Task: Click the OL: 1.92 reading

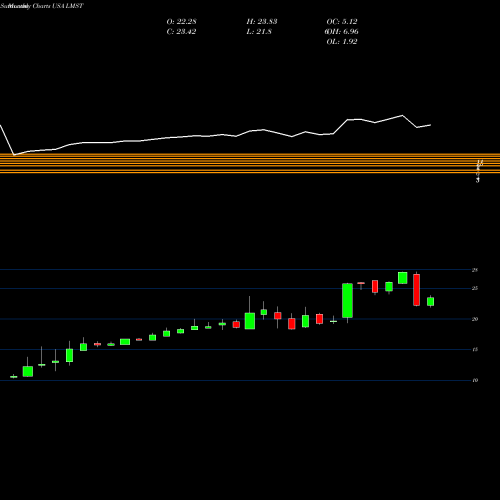Action: click(342, 42)
